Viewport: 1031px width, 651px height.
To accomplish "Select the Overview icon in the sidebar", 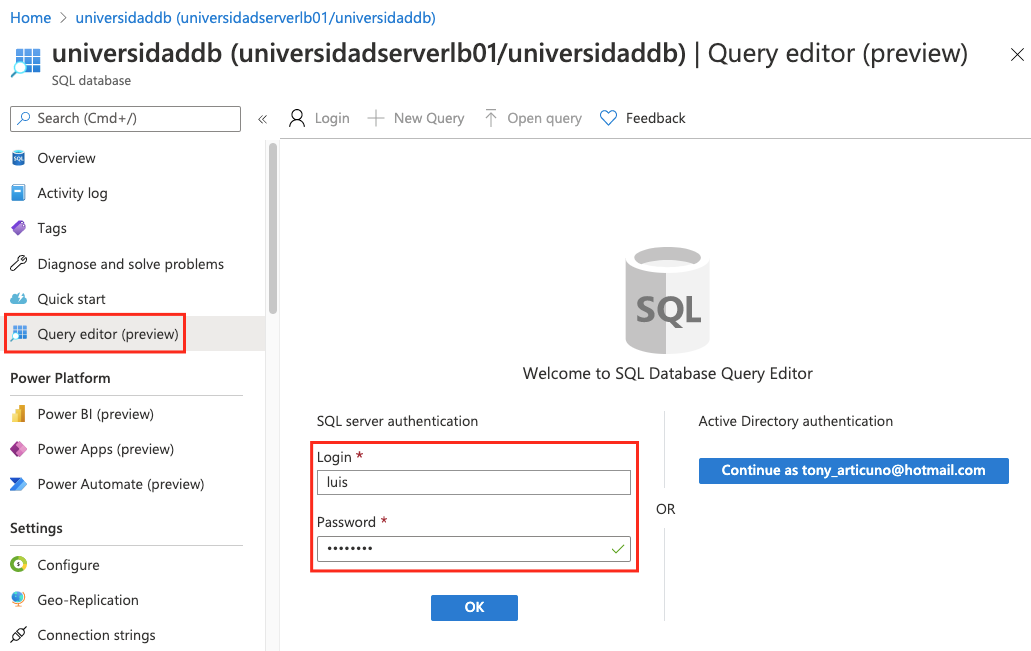I will (17, 157).
